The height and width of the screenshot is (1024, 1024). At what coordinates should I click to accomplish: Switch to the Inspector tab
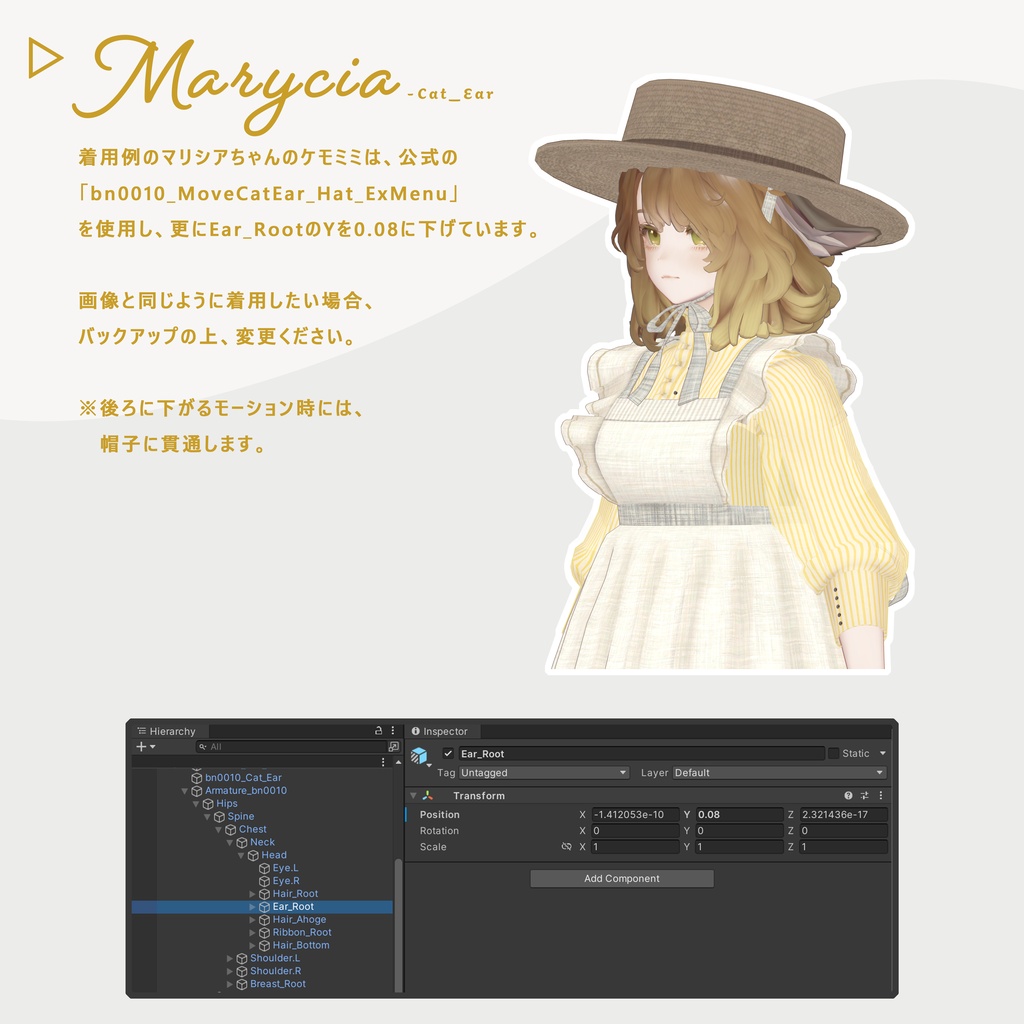442,731
